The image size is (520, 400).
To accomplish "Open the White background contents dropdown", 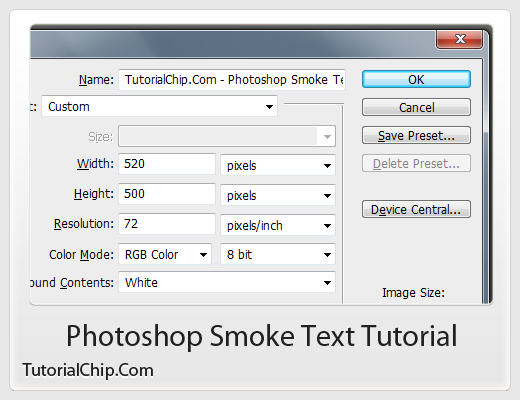I will 227,282.
